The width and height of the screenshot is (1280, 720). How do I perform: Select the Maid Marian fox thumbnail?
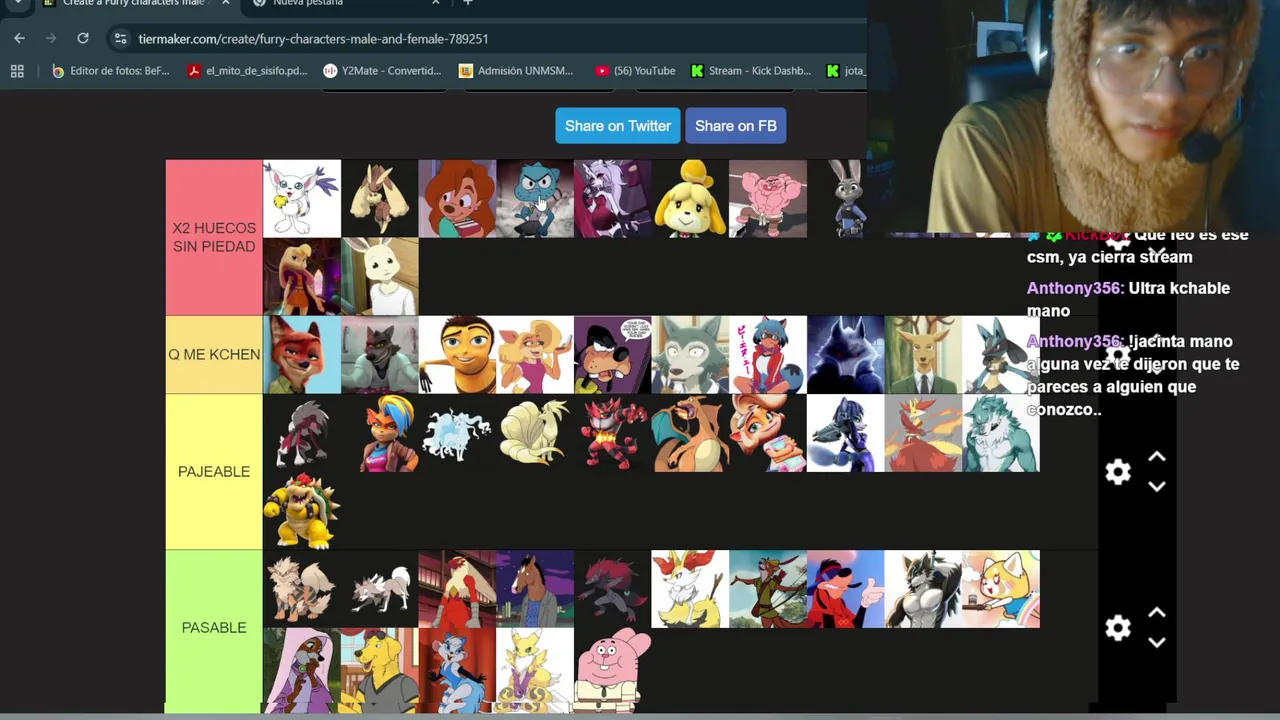click(302, 670)
